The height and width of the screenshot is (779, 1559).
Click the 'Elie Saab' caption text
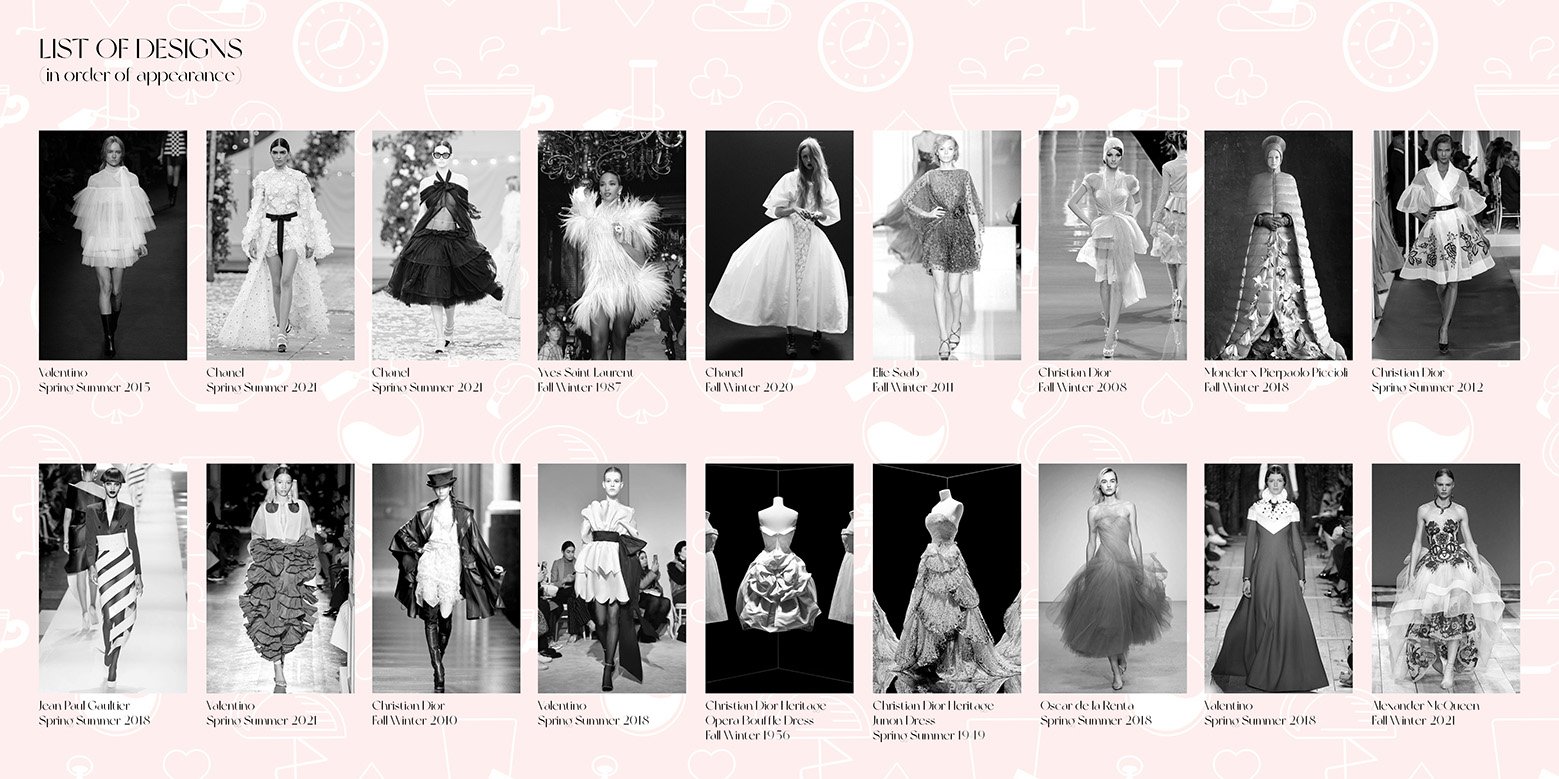895,373
